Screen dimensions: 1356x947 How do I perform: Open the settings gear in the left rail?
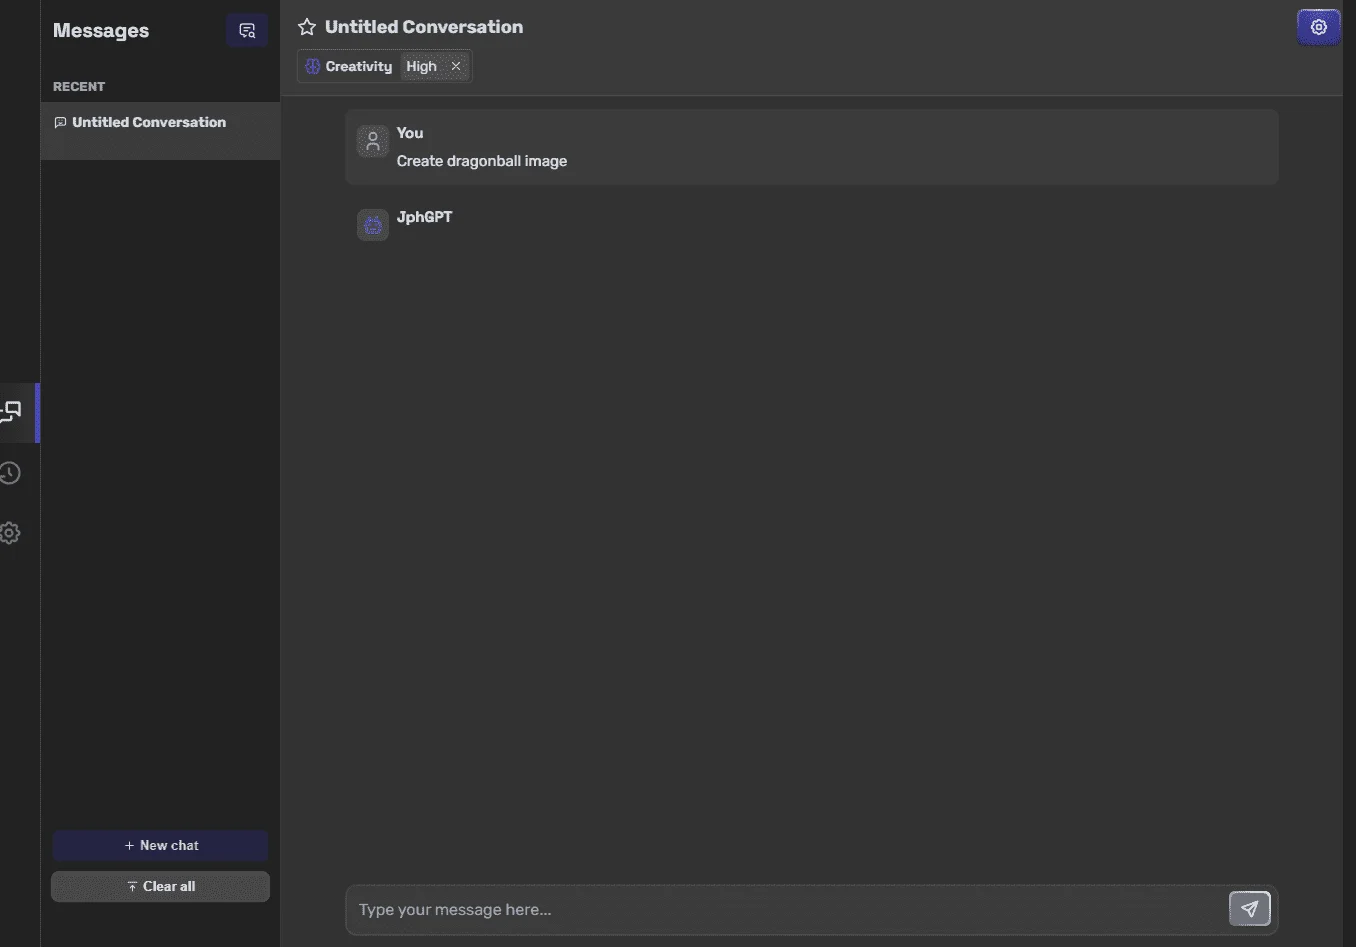10,533
